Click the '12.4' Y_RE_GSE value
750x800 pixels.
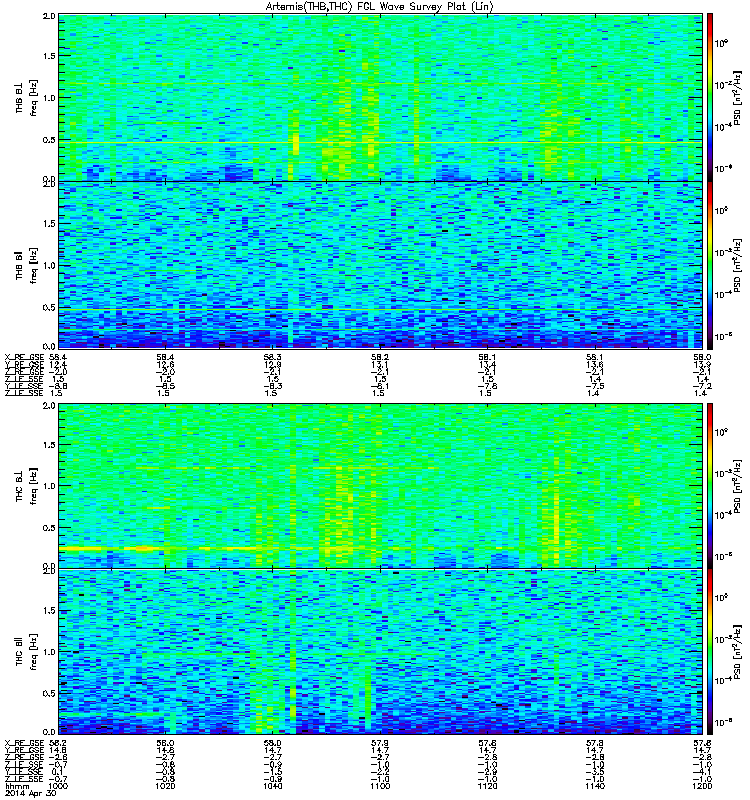58,364
